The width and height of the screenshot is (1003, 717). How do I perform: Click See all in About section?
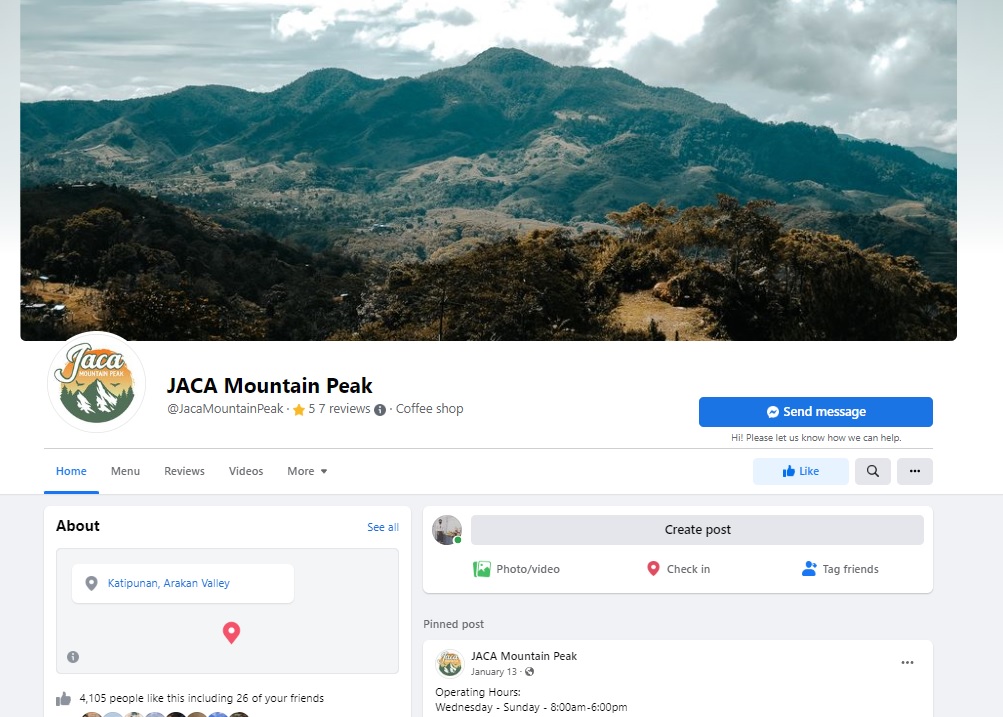pyautogui.click(x=382, y=527)
